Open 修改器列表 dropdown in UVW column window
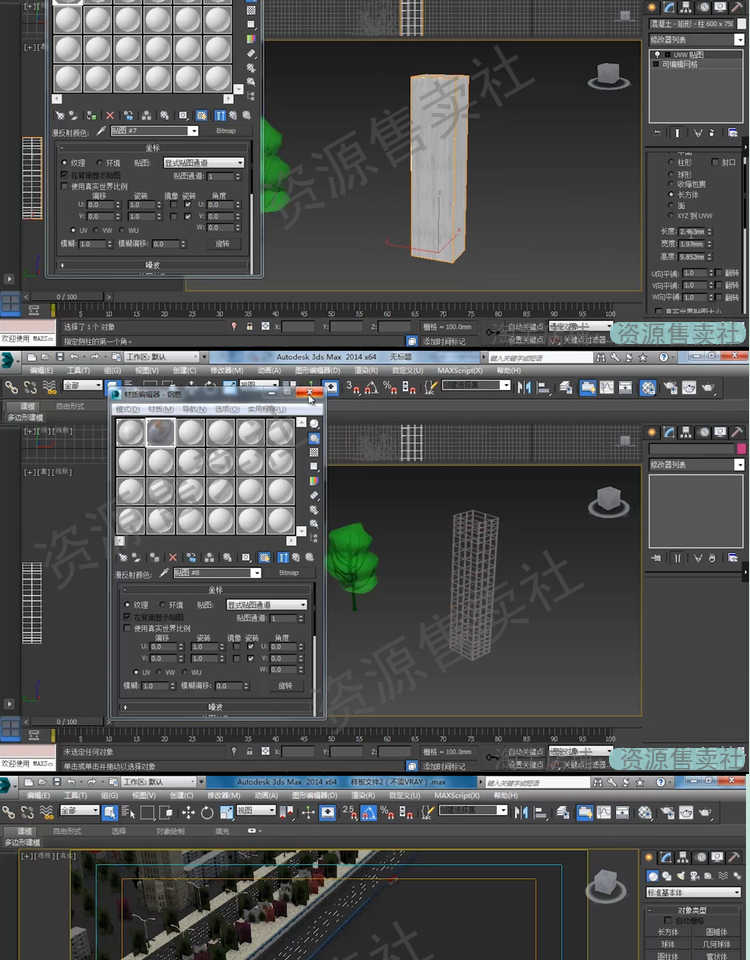750x960 pixels. point(697,39)
